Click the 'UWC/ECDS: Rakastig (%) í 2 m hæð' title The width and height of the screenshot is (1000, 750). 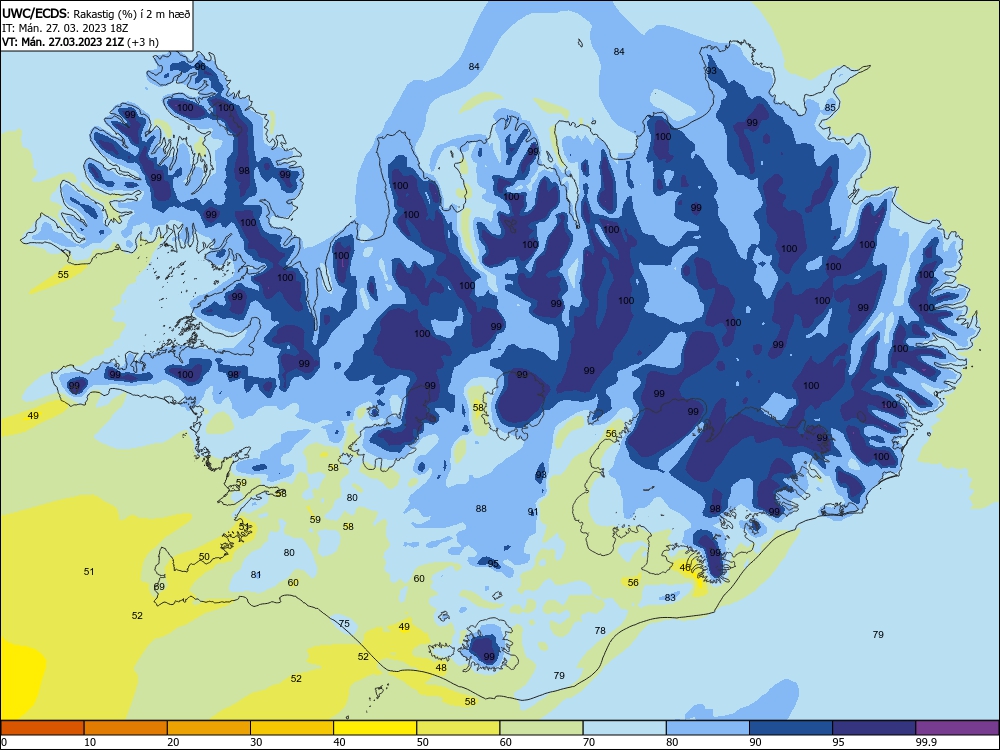(96, 13)
